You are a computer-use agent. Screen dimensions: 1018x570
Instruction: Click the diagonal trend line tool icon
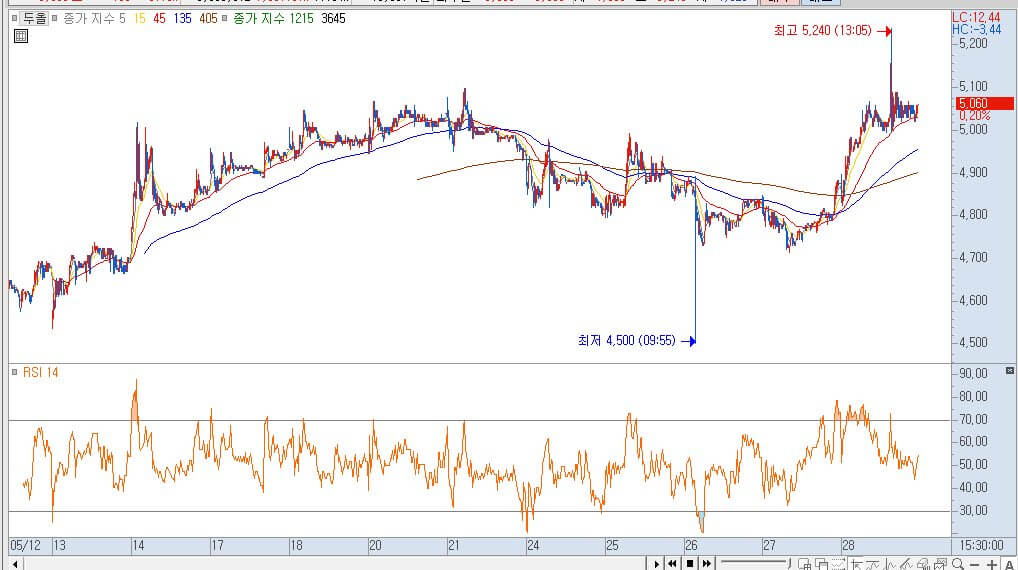906,564
